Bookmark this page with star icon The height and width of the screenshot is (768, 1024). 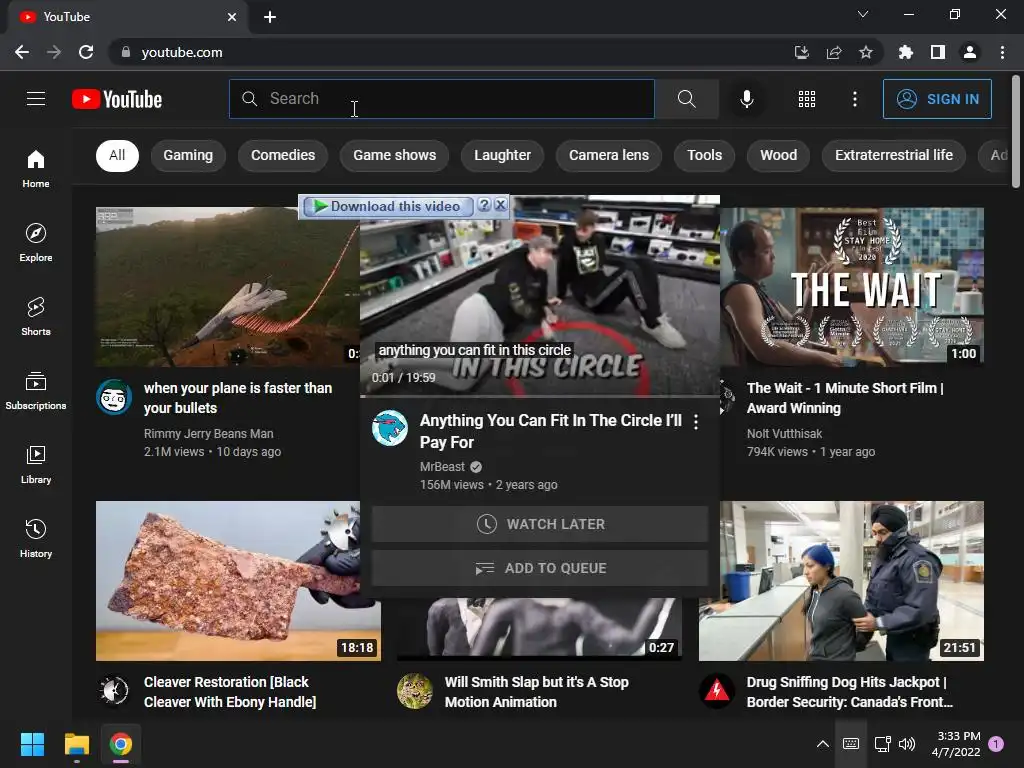point(866,52)
